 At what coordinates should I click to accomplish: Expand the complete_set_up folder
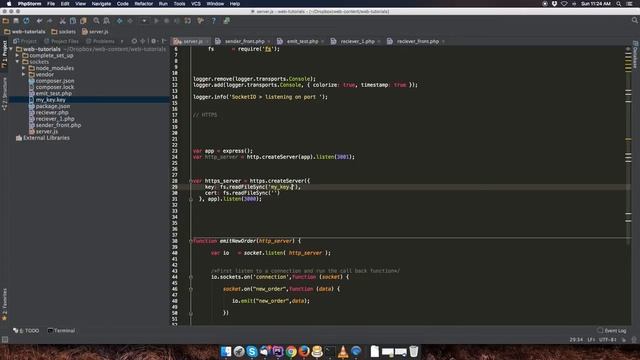[x=18, y=56]
